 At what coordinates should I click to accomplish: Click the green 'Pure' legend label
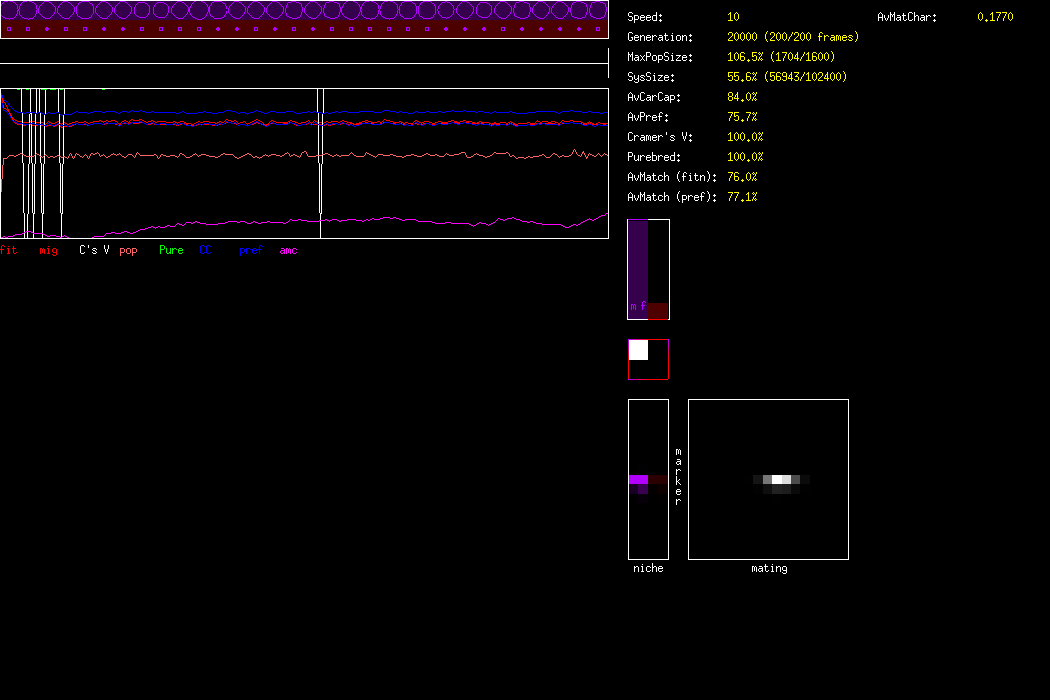click(x=171, y=250)
